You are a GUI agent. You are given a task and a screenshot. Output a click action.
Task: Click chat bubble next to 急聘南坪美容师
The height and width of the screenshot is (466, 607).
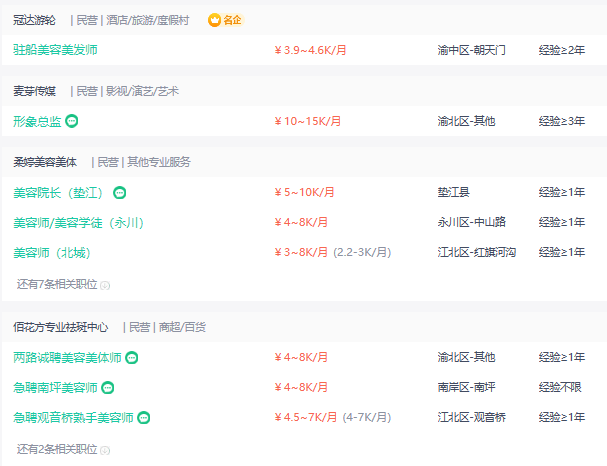[x=108, y=387]
